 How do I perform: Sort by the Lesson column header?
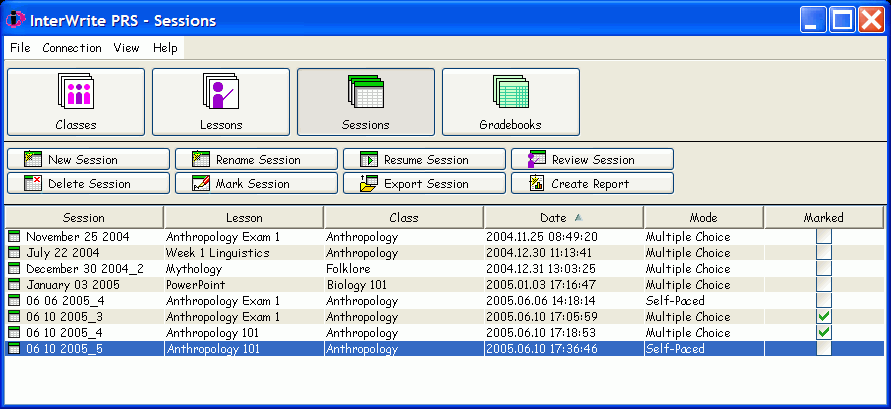244,218
